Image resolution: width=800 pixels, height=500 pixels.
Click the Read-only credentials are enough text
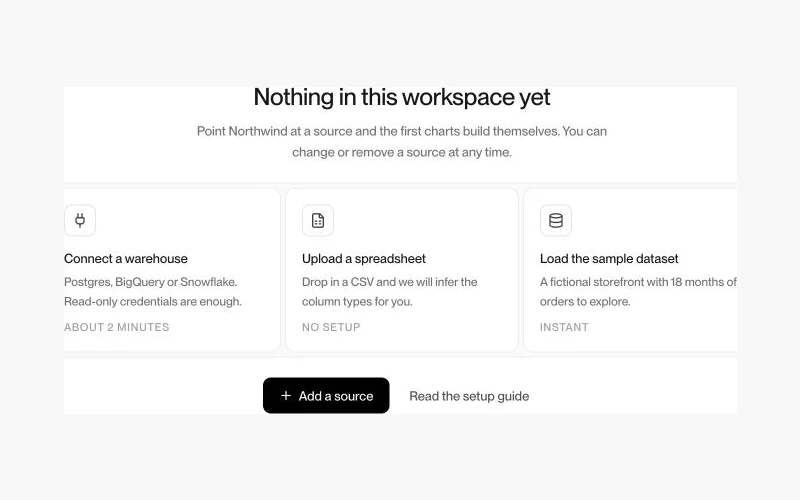[x=153, y=302]
